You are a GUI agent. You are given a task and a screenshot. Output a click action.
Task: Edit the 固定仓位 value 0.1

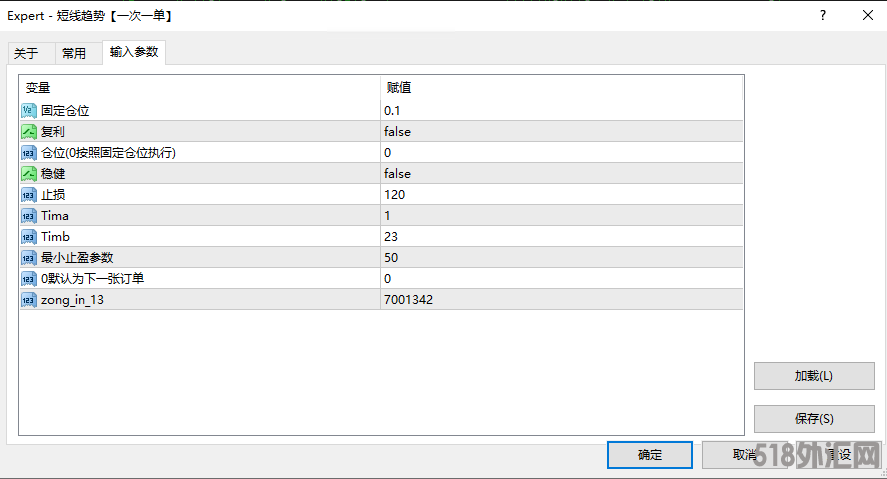[x=392, y=111]
